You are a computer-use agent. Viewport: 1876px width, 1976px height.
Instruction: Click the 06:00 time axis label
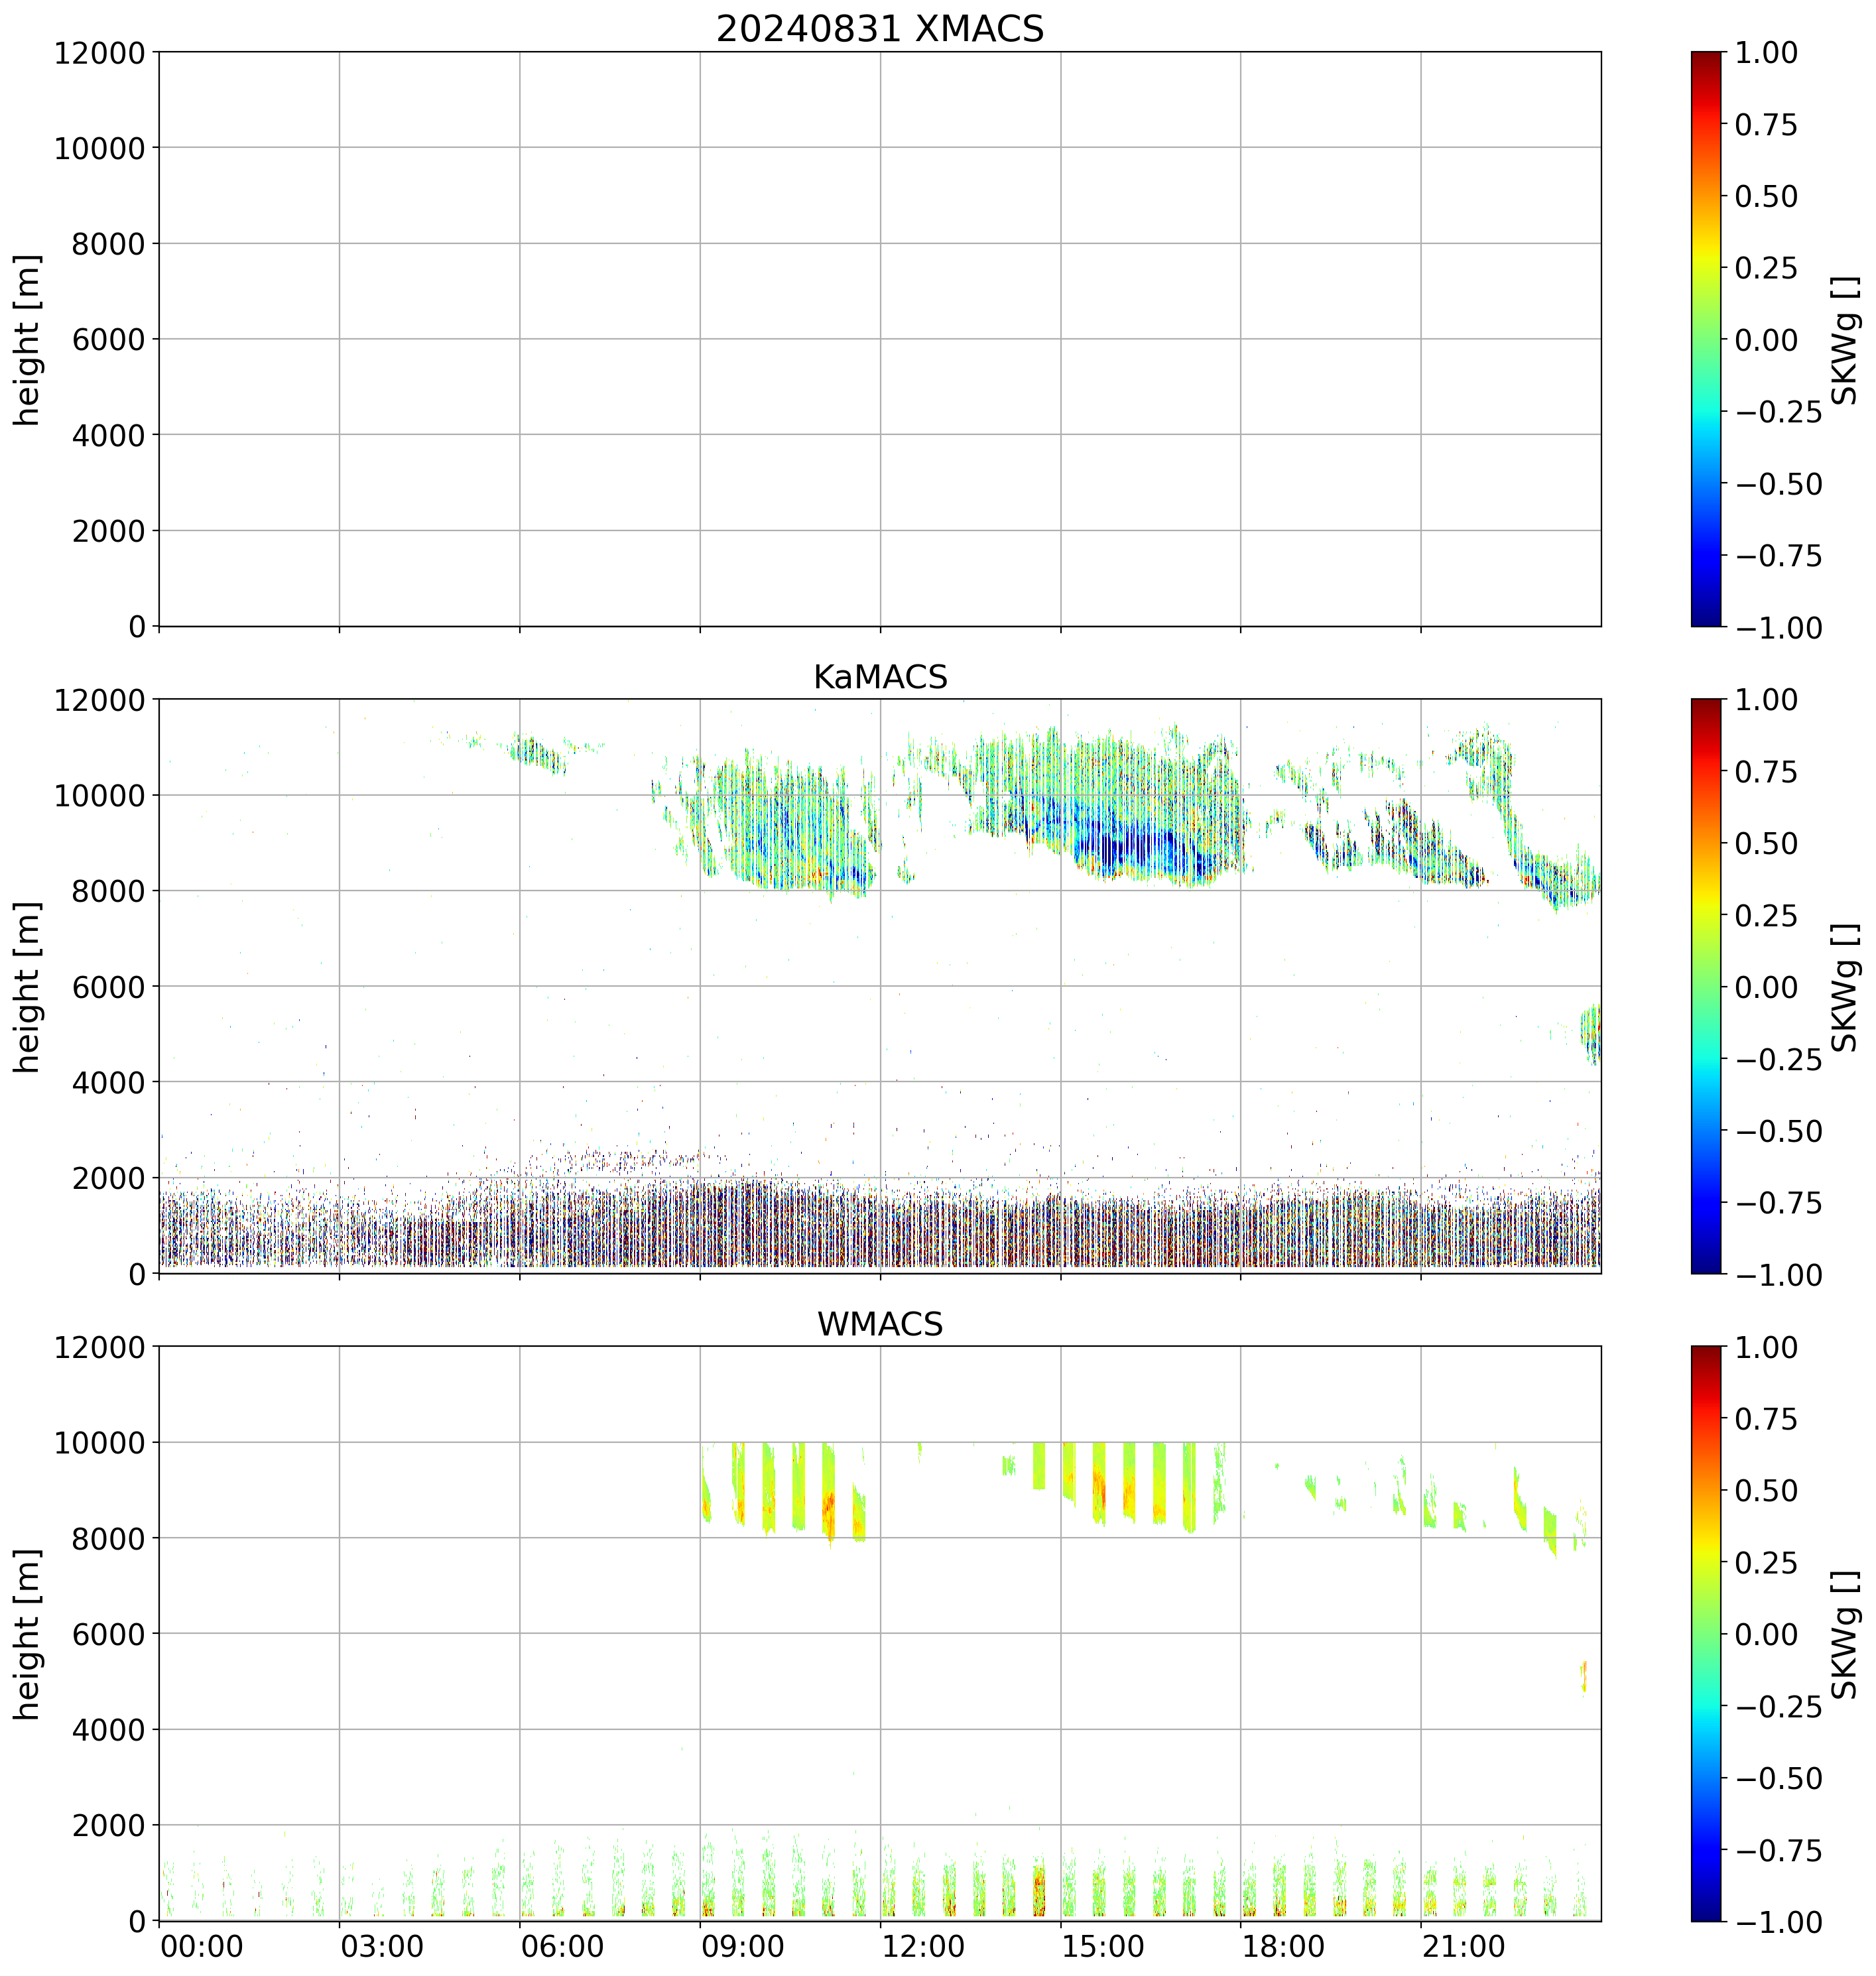click(x=562, y=1947)
